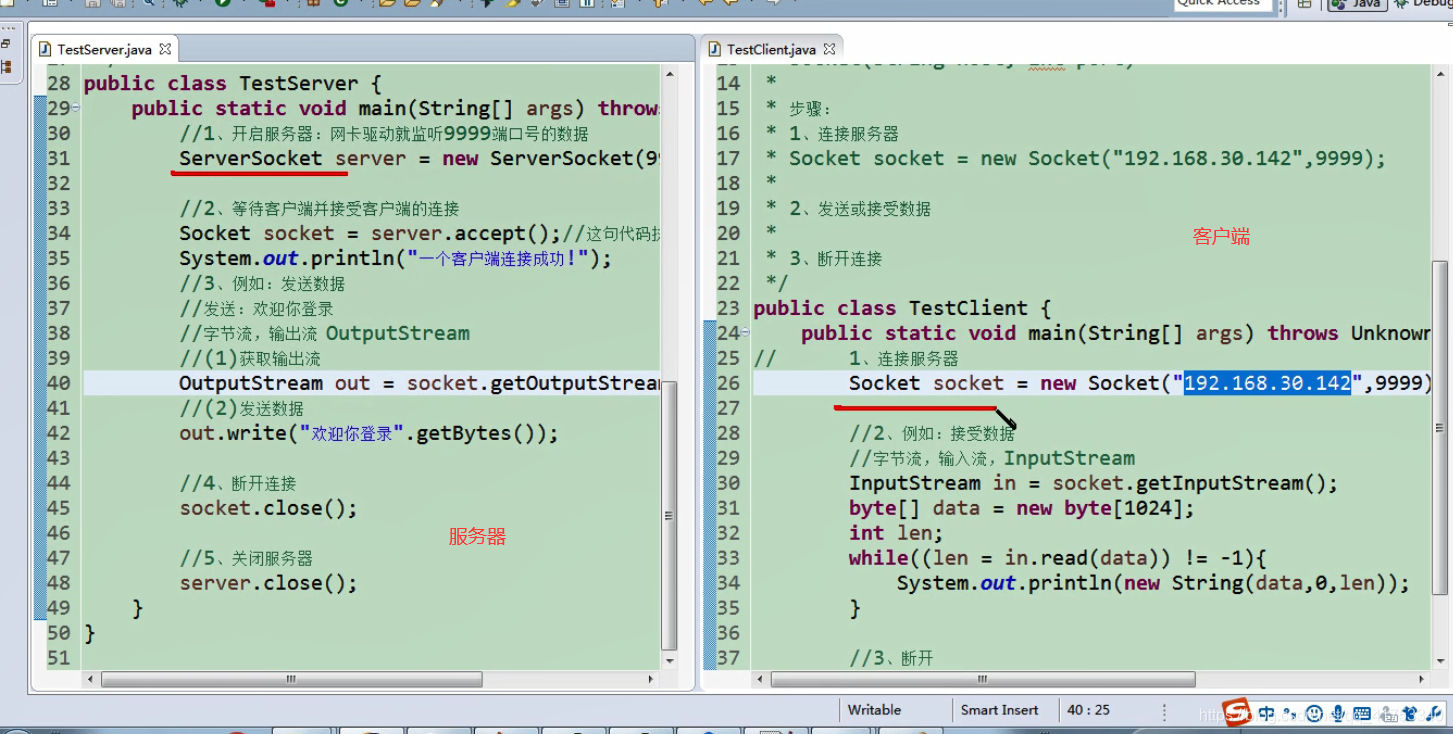Click the left arrow of TestServer horizontal scrollbar

91,679
